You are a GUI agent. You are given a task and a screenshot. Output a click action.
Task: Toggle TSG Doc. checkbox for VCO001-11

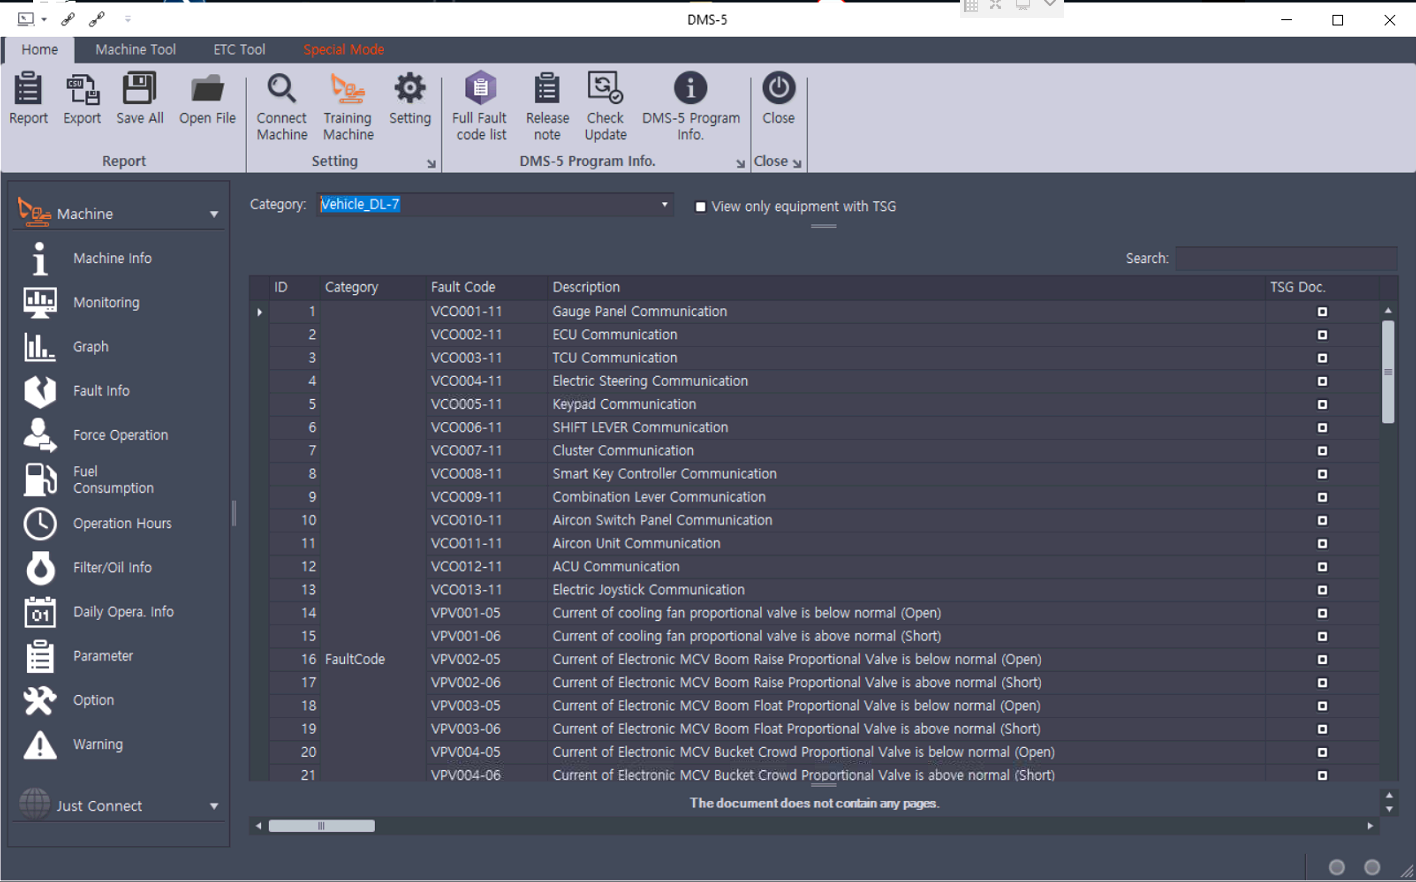(x=1322, y=312)
